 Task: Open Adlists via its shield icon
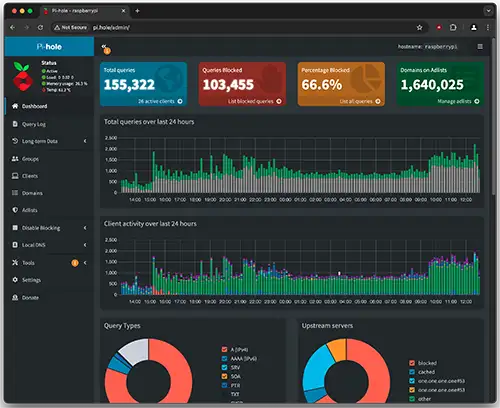click(15, 210)
